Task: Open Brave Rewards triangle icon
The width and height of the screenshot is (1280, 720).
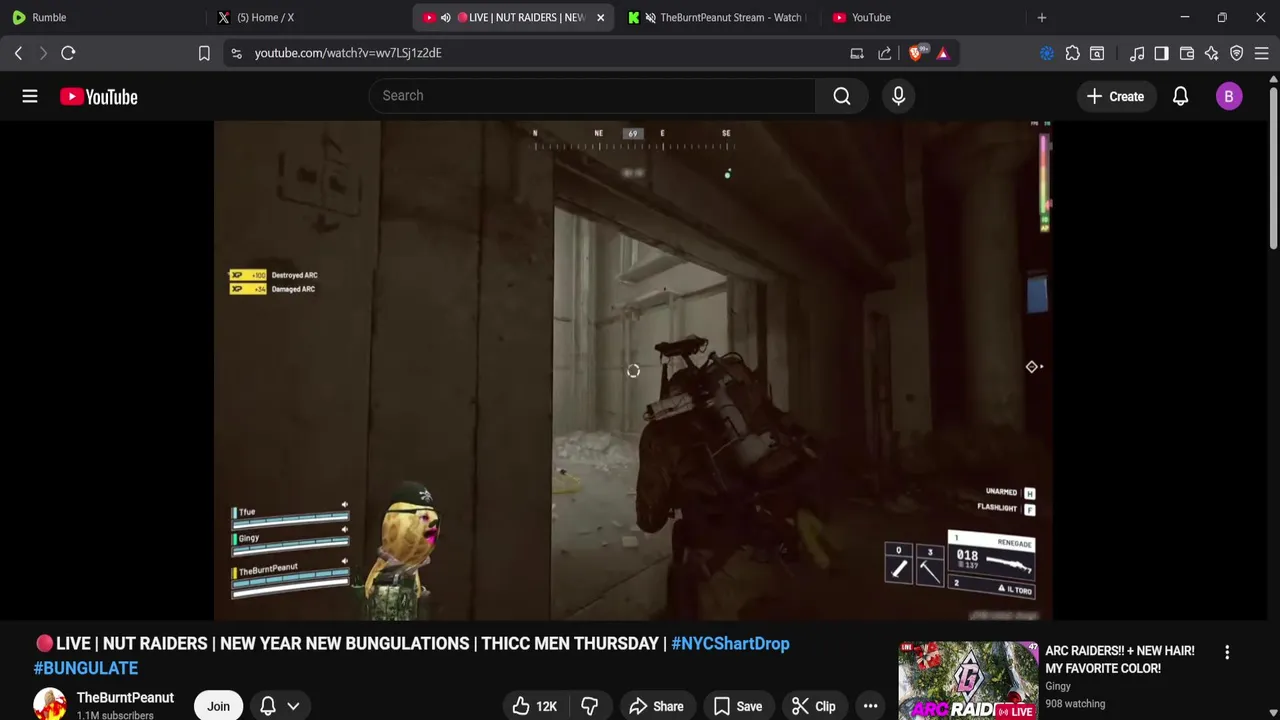Action: tap(943, 53)
